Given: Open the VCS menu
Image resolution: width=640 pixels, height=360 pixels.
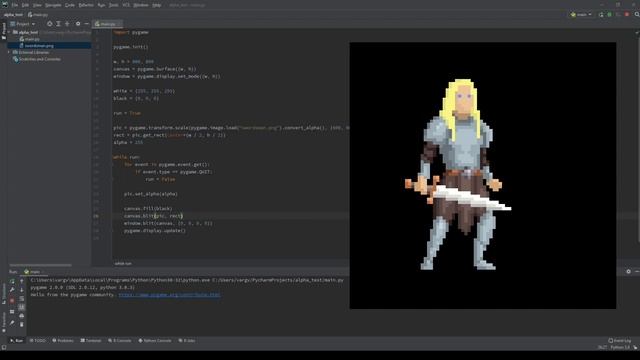Looking at the screenshot, I should [x=126, y=5].
